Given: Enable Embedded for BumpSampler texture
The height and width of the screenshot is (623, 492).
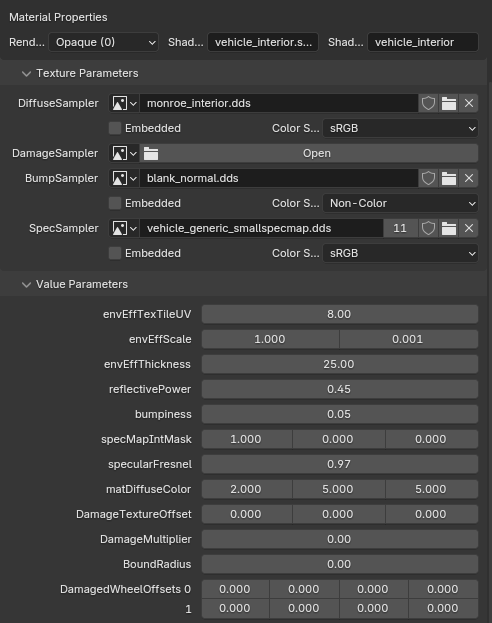Looking at the screenshot, I should click(115, 203).
